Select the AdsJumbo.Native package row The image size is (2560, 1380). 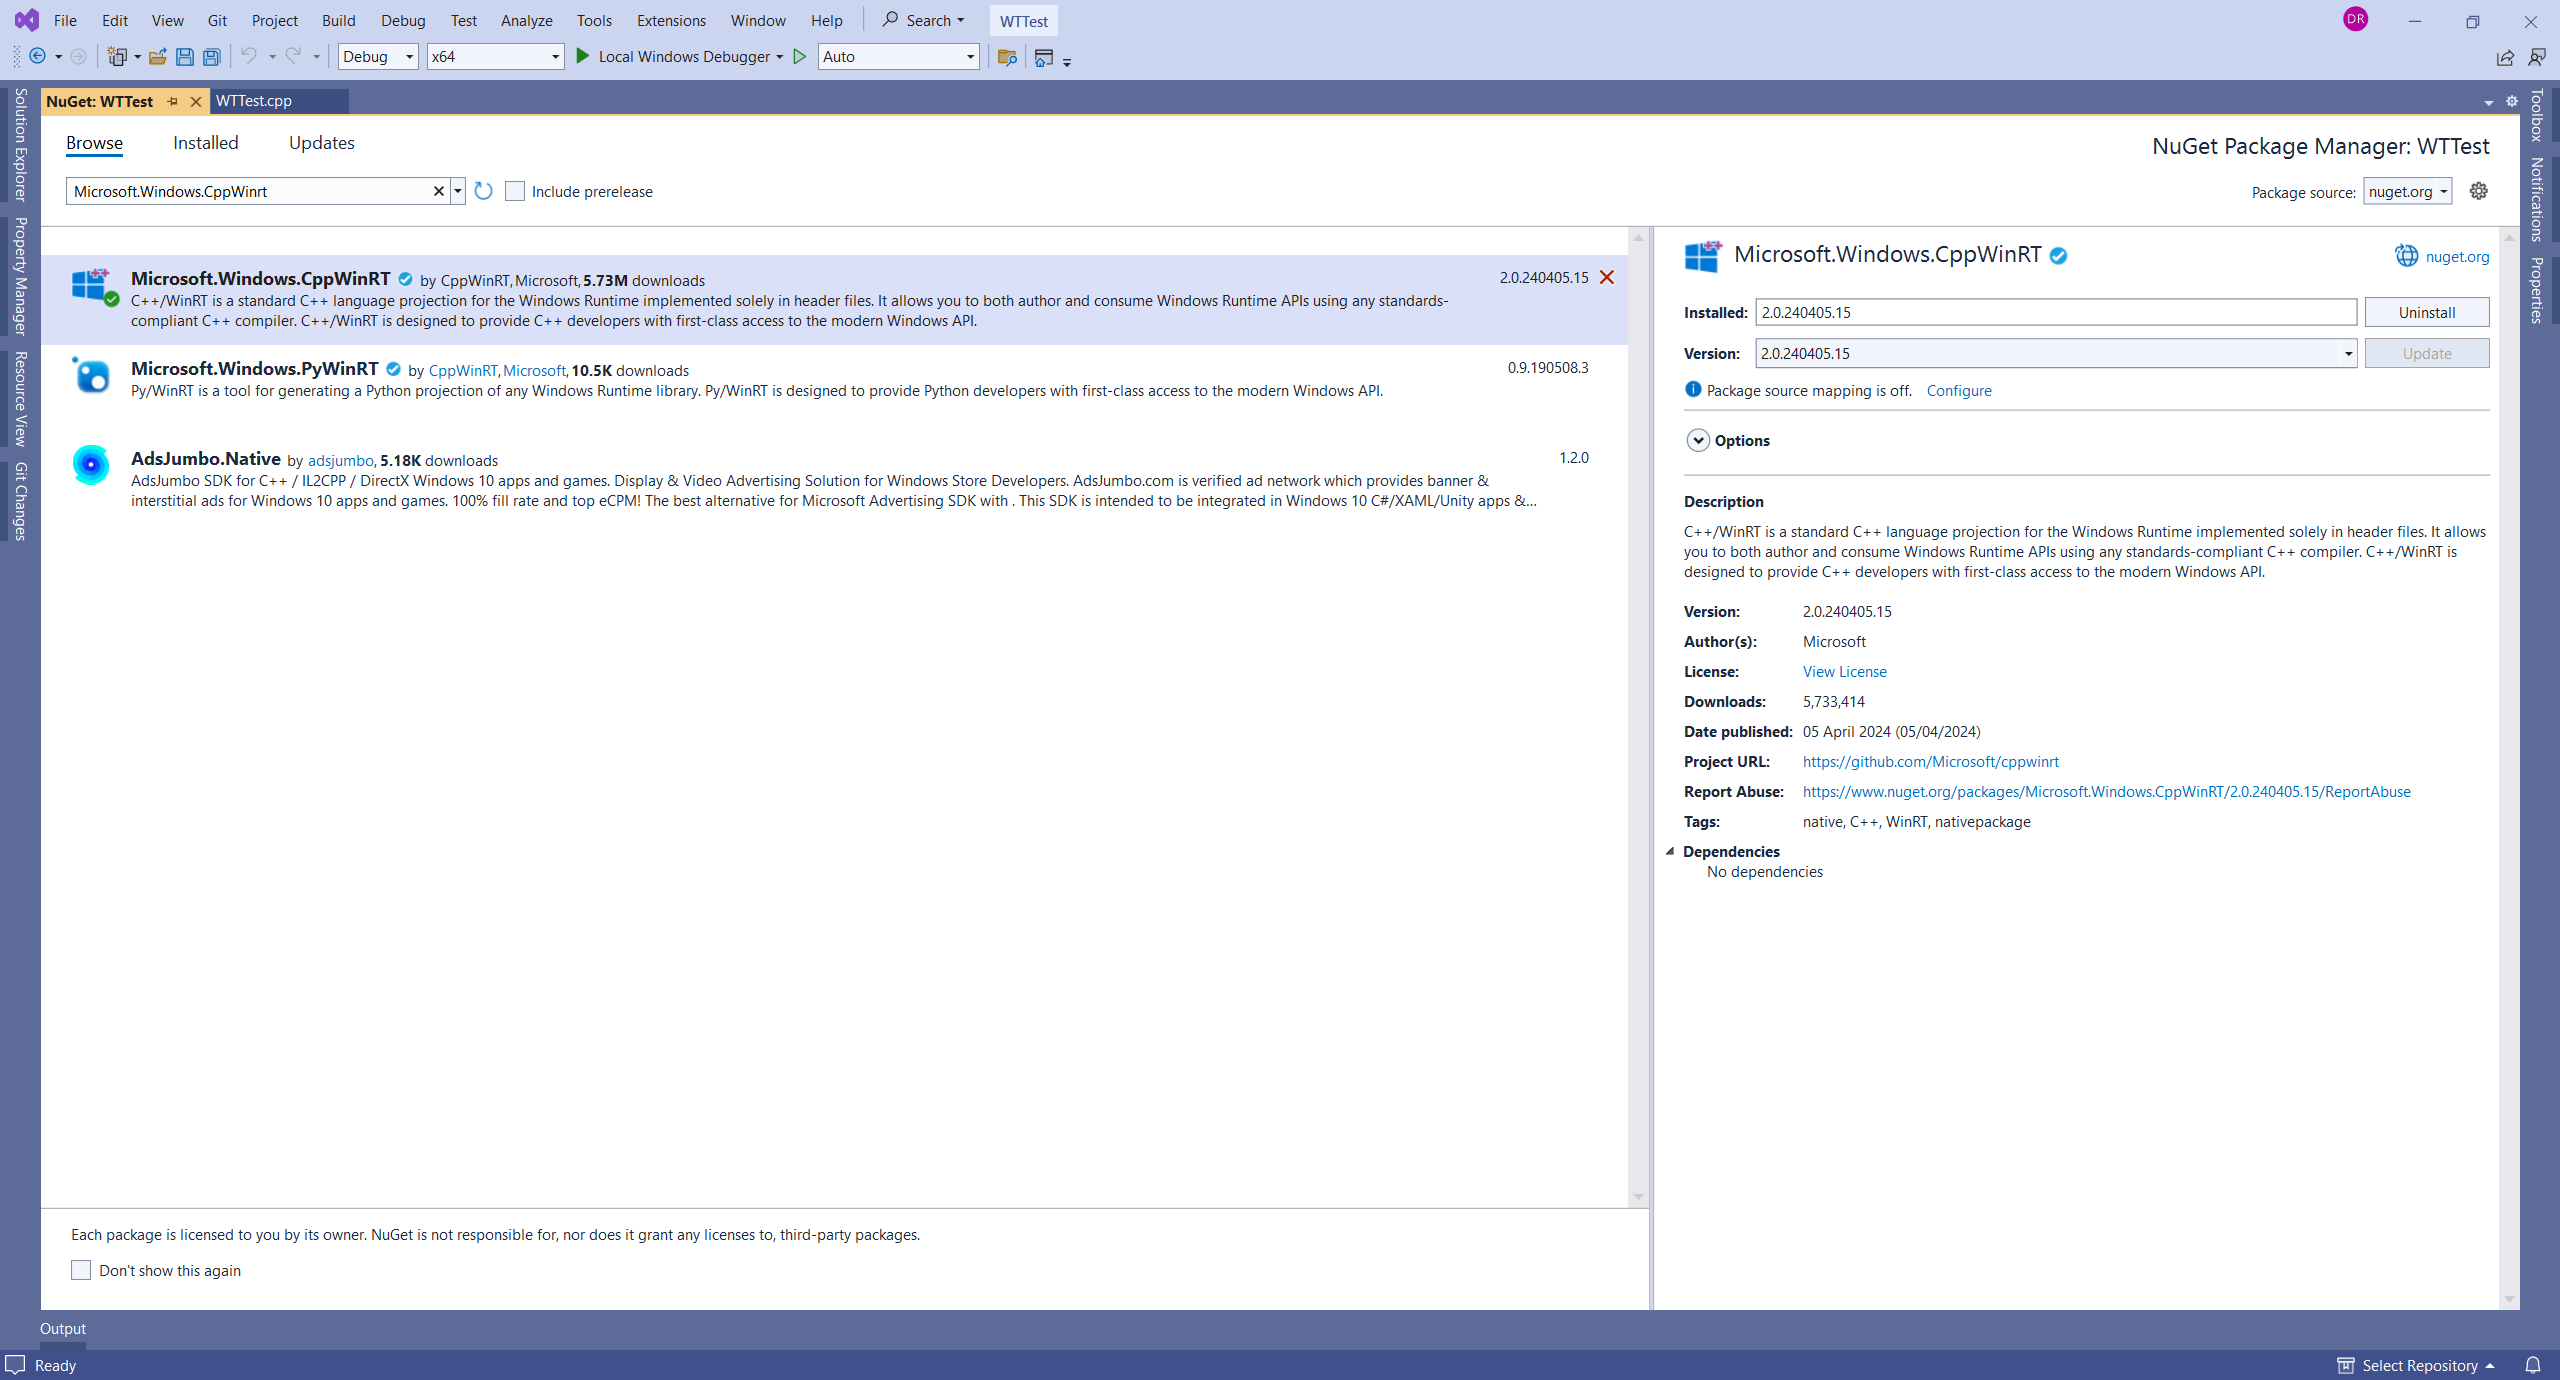[834, 480]
